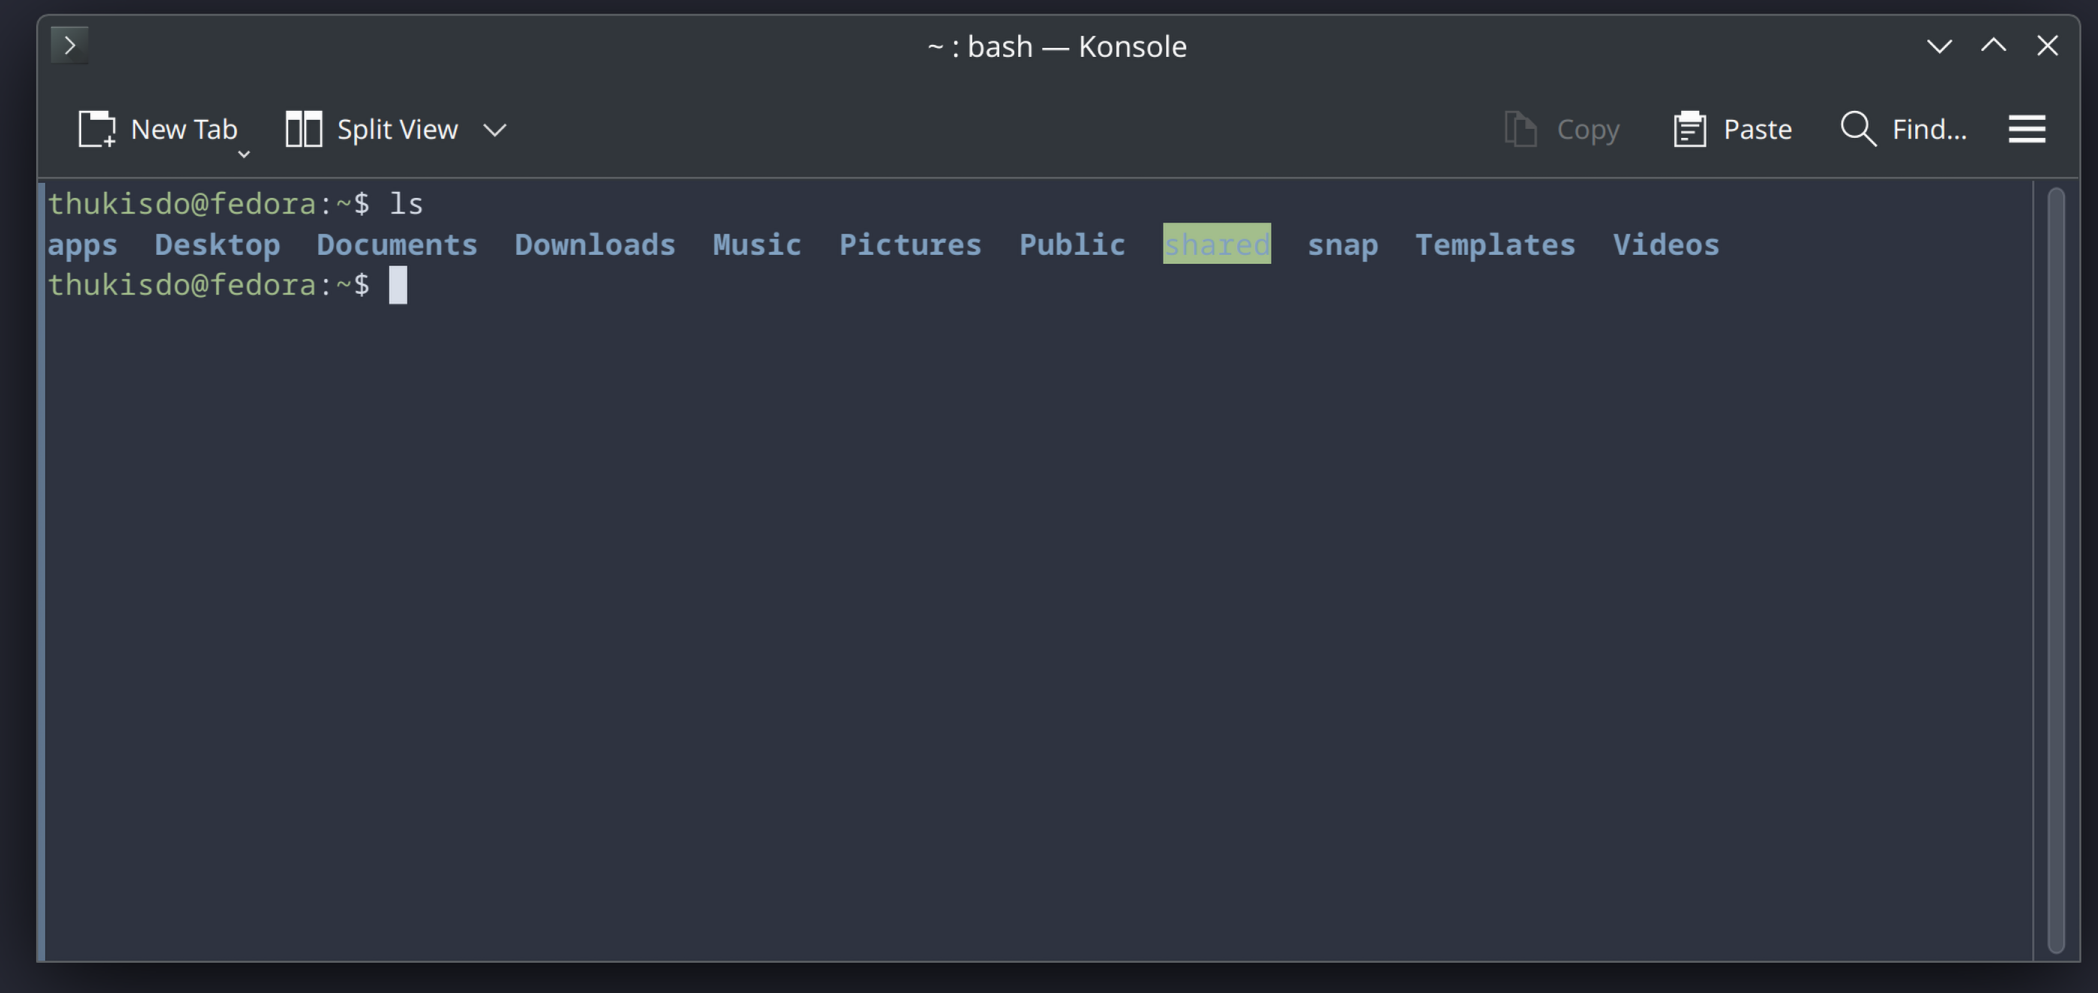The width and height of the screenshot is (2098, 993).
Task: Click the terminal prompt icon in the title bar
Action: tap(69, 45)
